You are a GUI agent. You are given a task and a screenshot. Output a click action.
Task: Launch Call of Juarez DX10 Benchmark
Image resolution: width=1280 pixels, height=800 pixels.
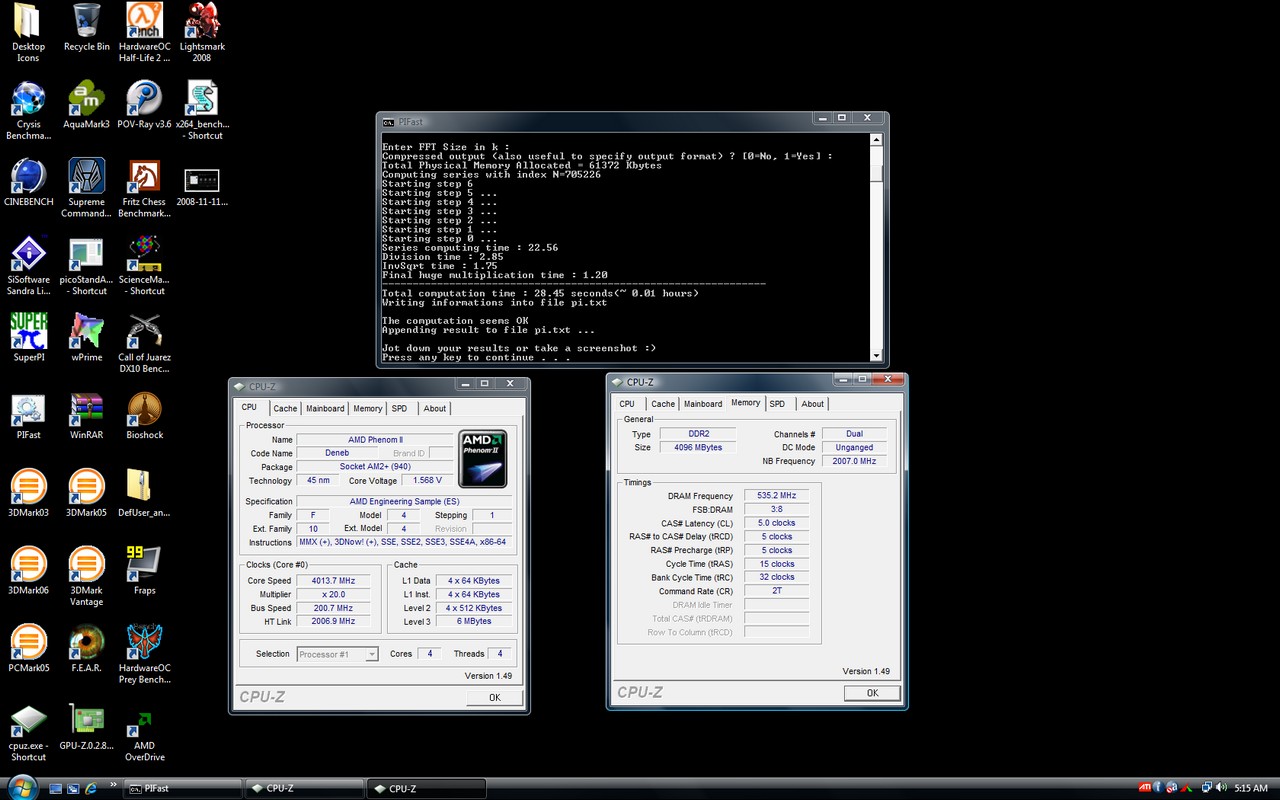pos(145,344)
